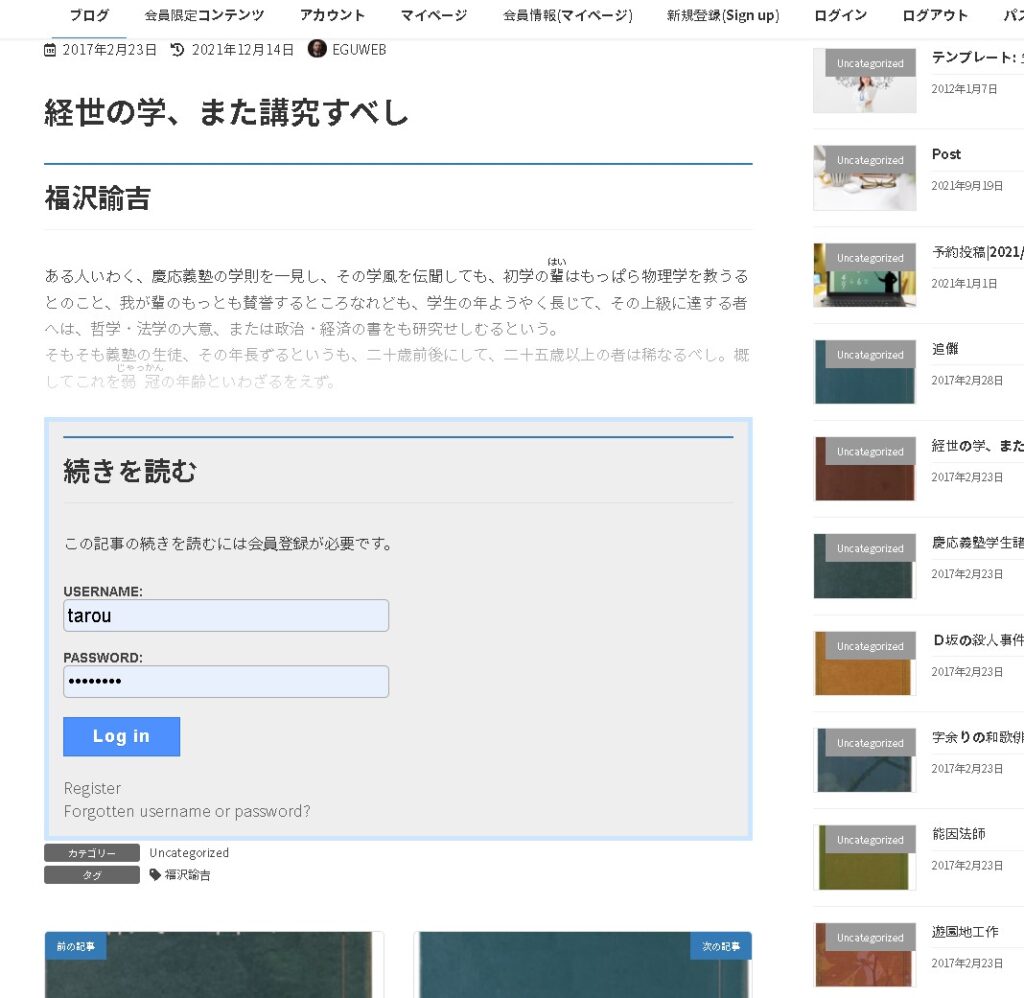Click the PASSWORD input field
This screenshot has height=998, width=1024.
pos(226,682)
